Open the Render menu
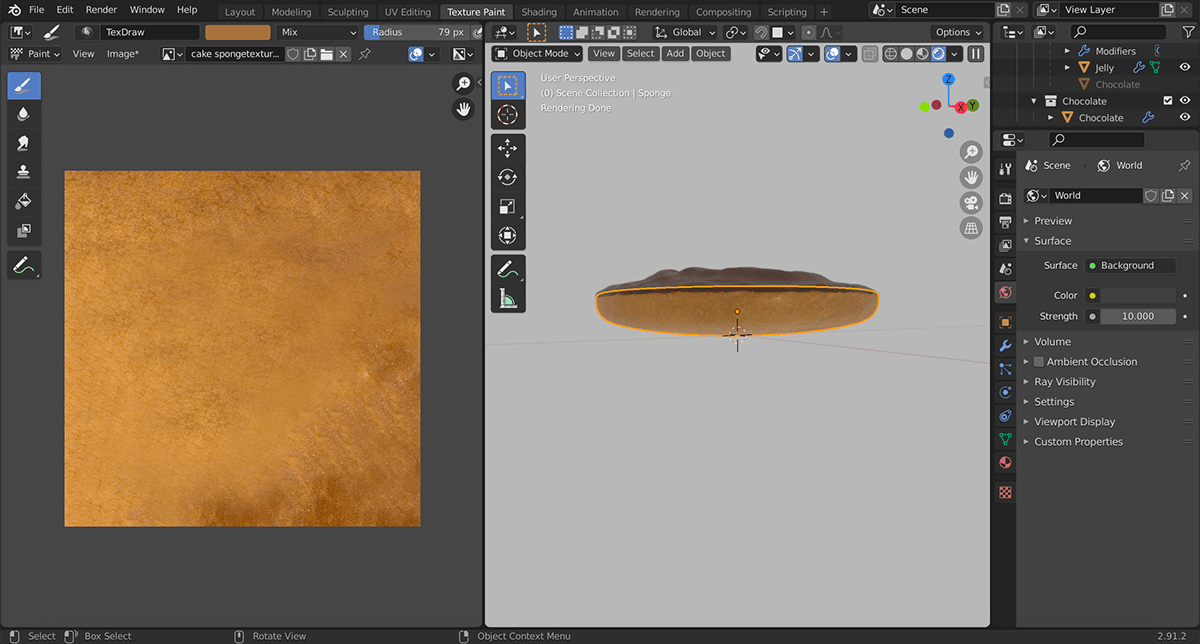Viewport: 1200px width, 644px height. [x=101, y=10]
